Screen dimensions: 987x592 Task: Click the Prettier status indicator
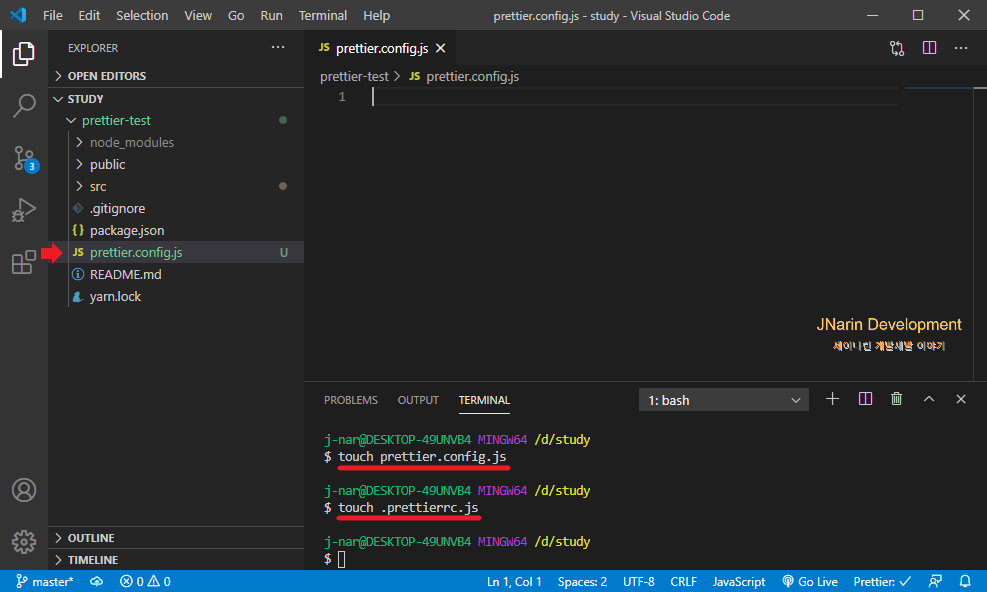[x=882, y=581]
